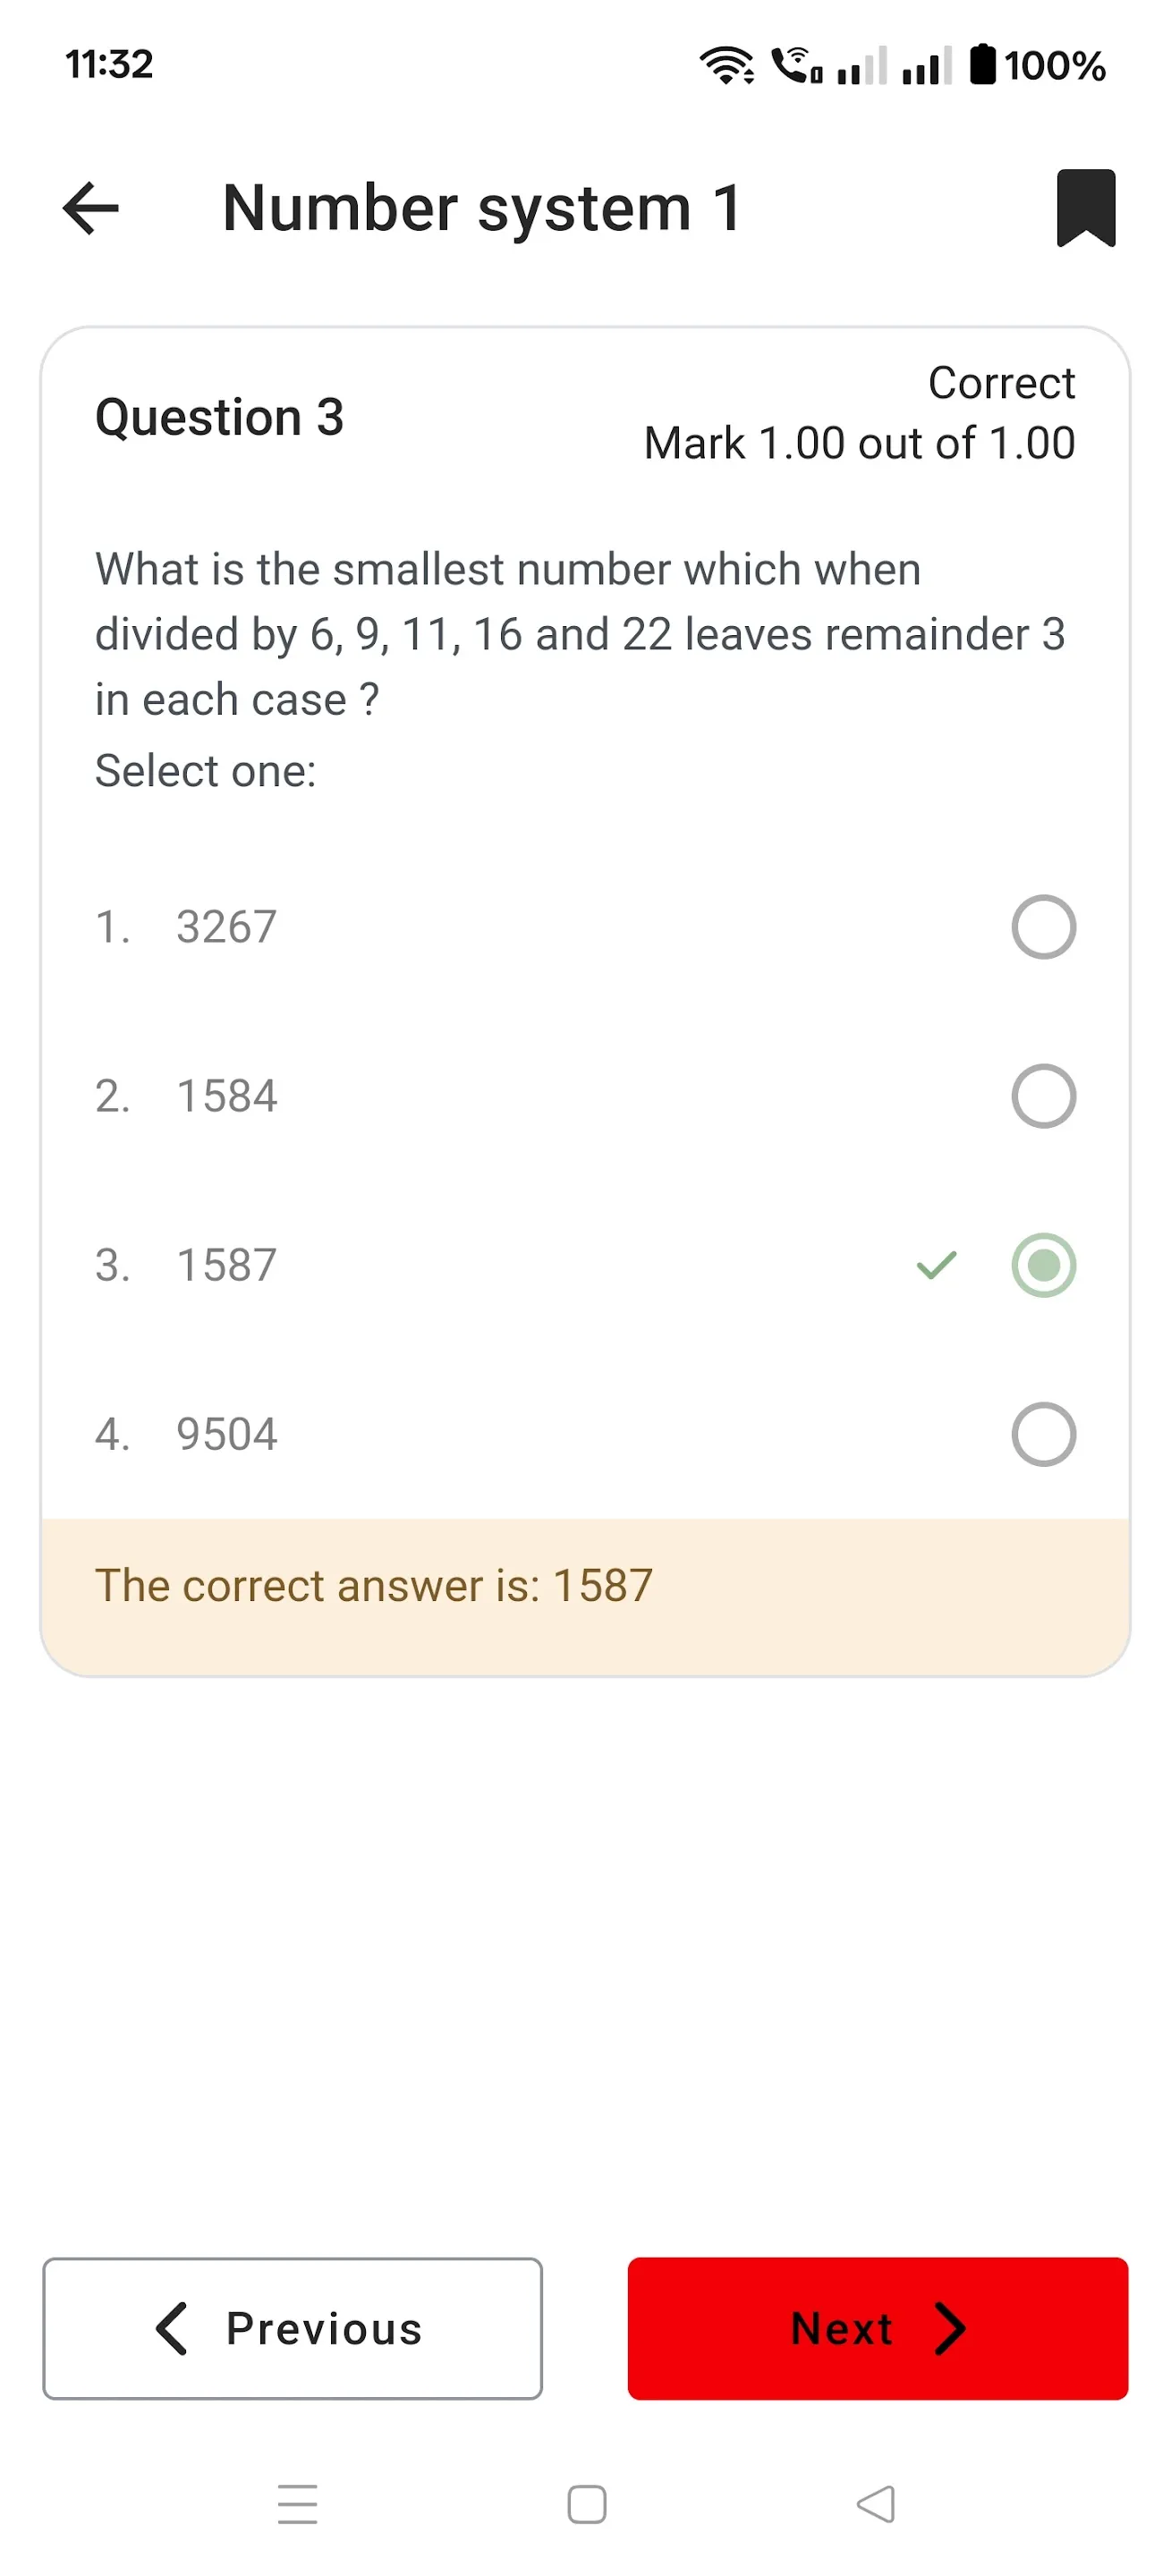The image size is (1171, 2576).
Task: Tap the Wi-Fi calling status icon
Action: pos(797,66)
